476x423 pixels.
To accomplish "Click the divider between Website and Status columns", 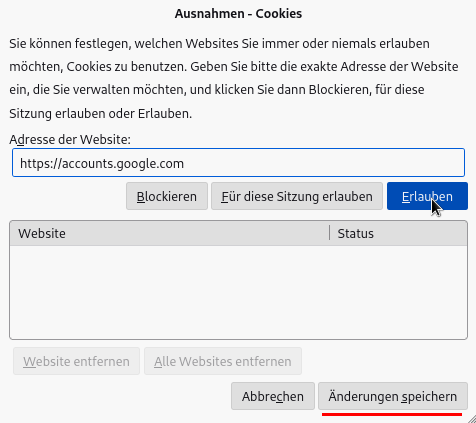I will tap(330, 233).
